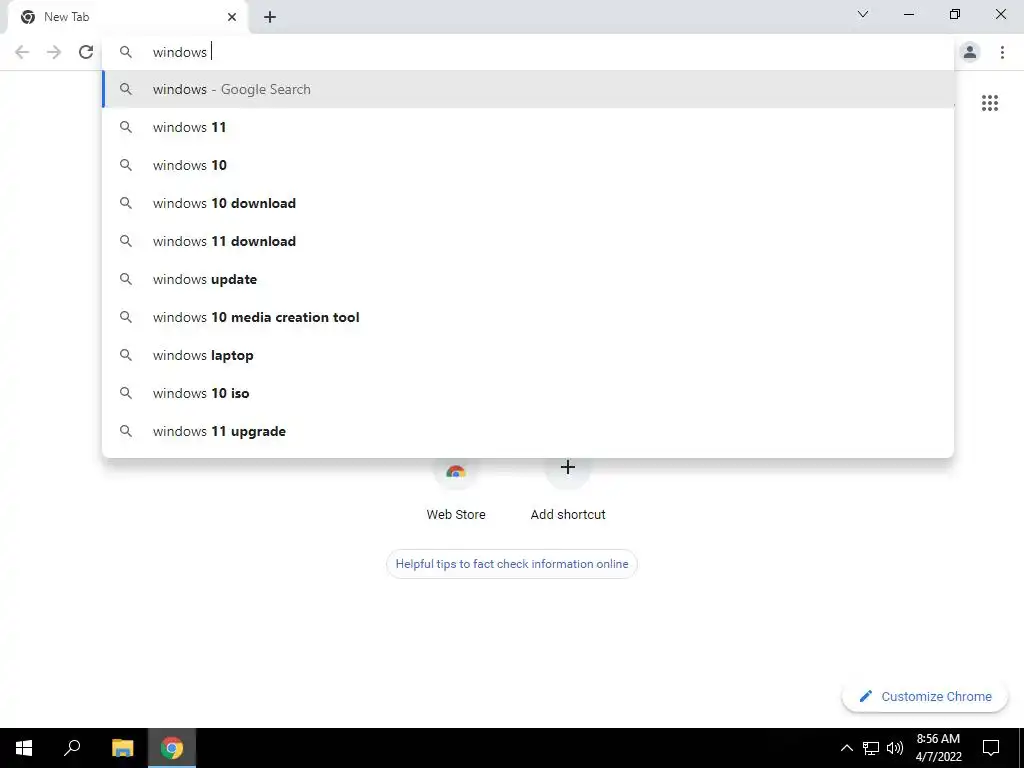Select 'windows 10 media creation tool' suggestion
The image size is (1024, 768).
tap(528, 317)
